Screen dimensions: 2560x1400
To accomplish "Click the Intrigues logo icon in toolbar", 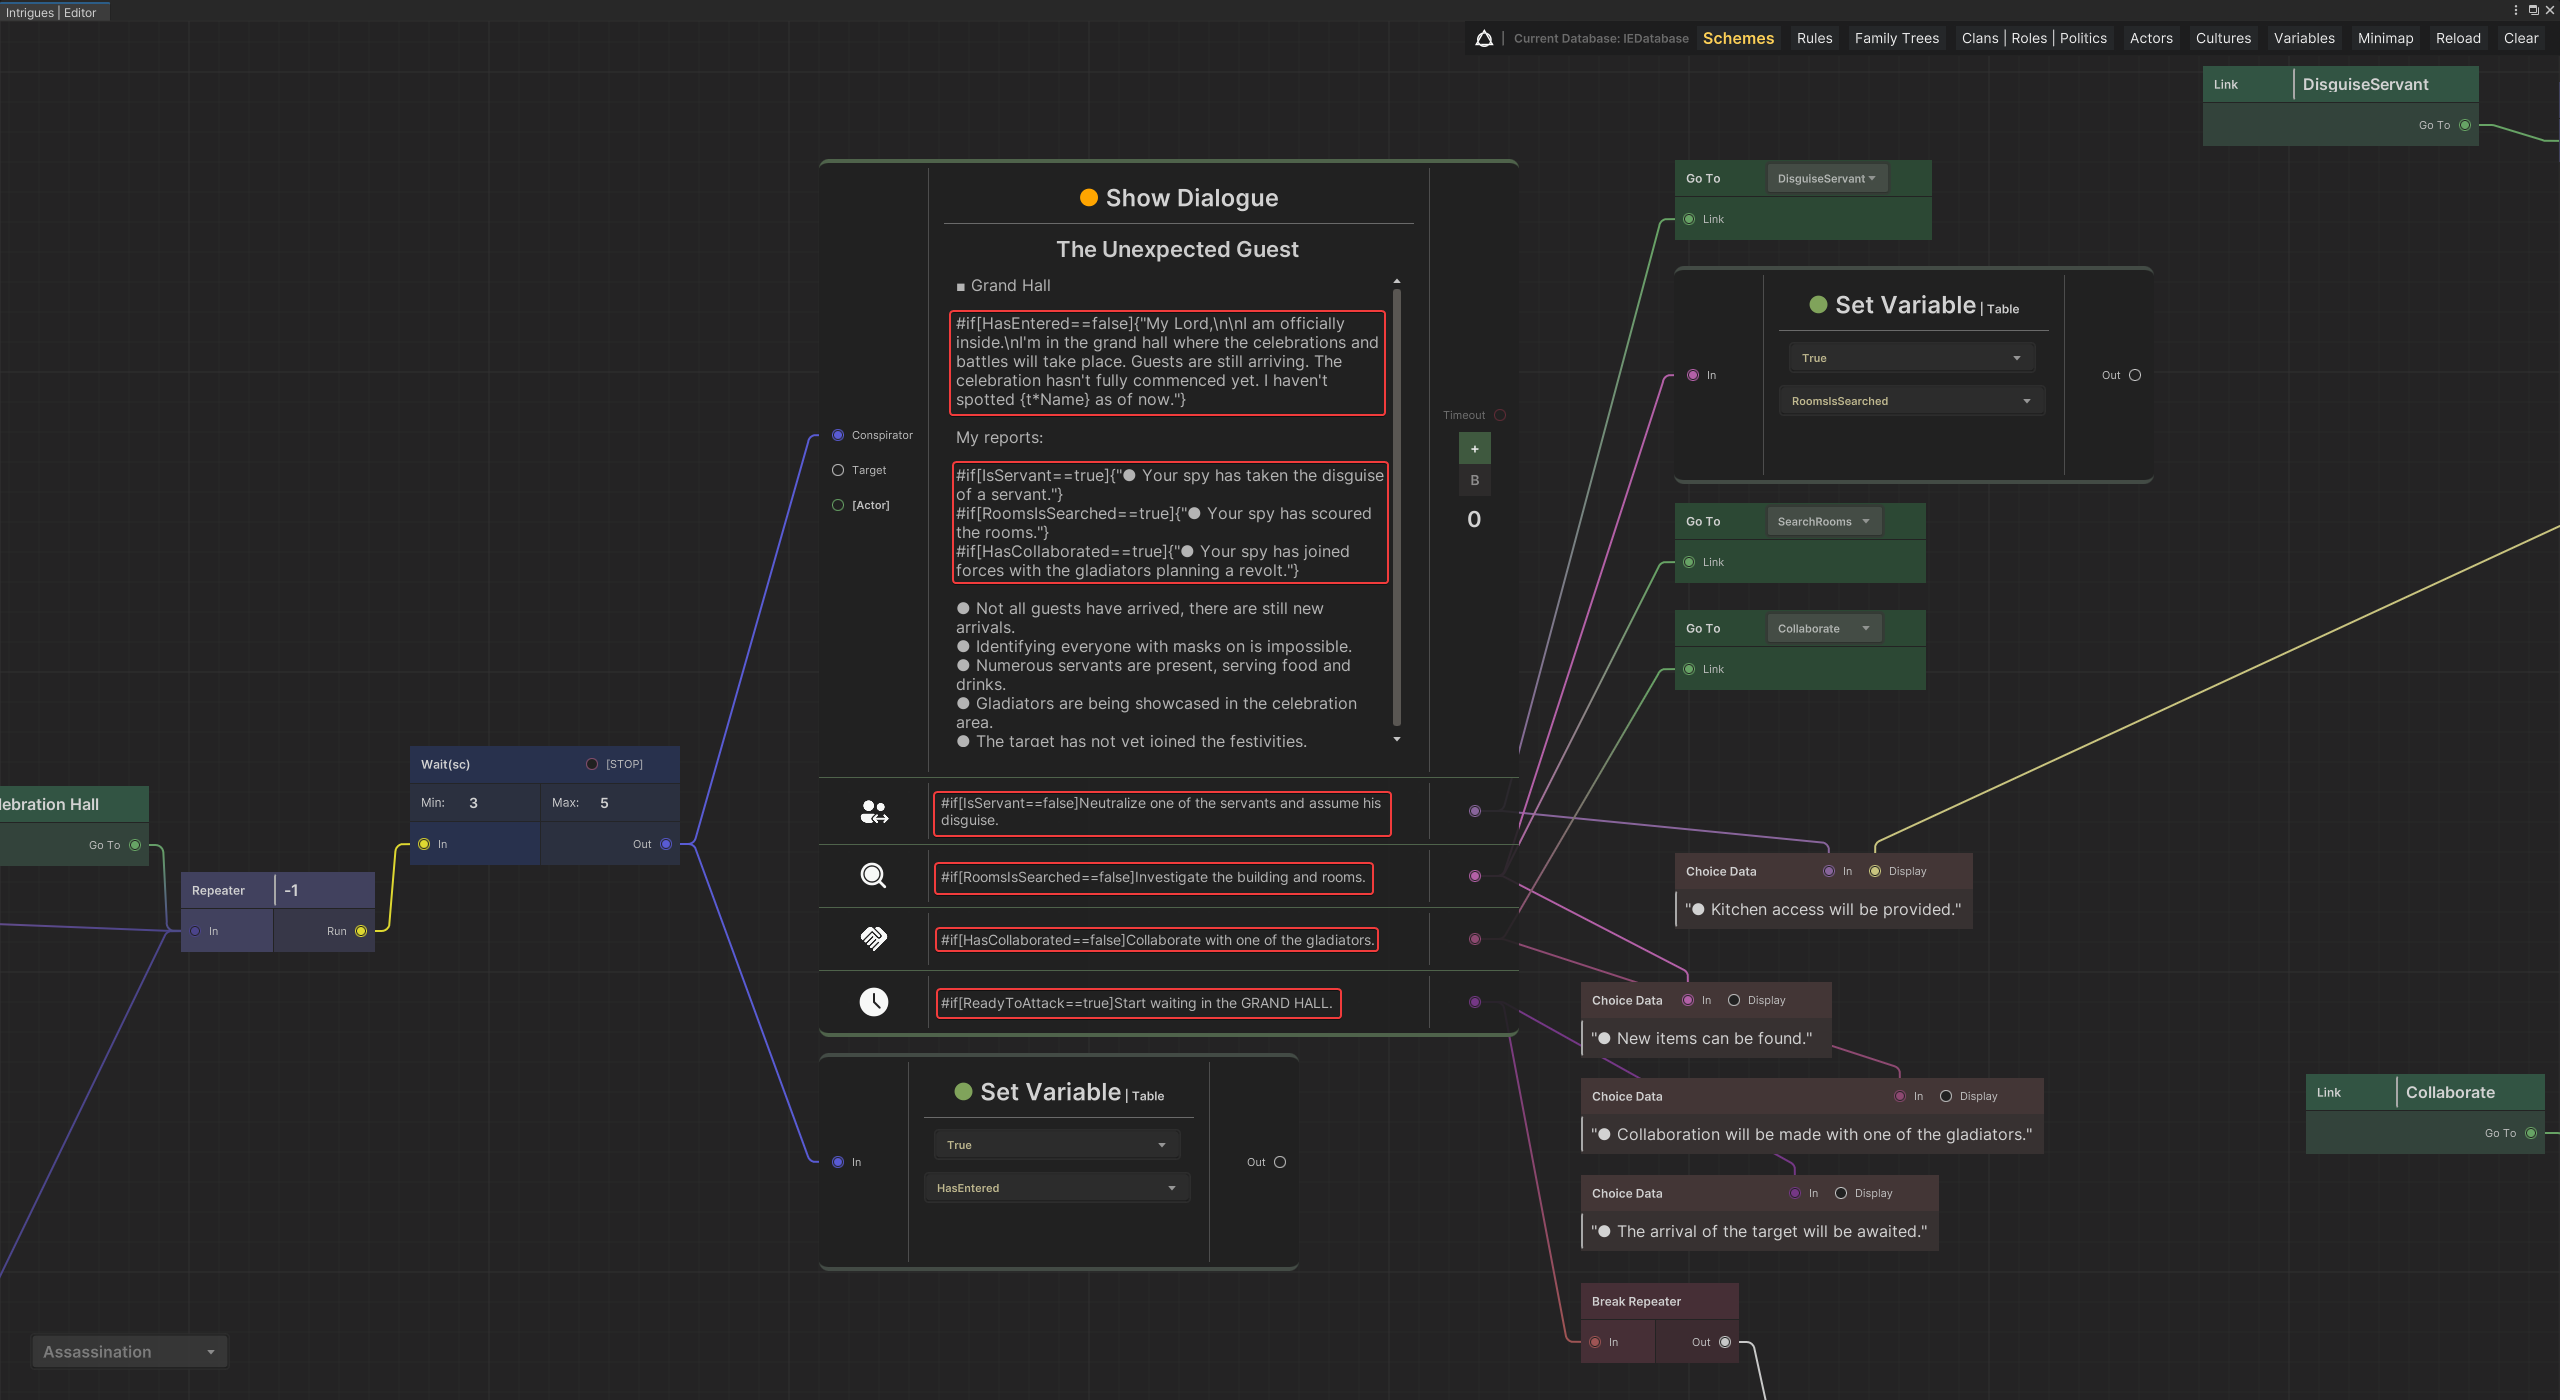I will [1484, 38].
